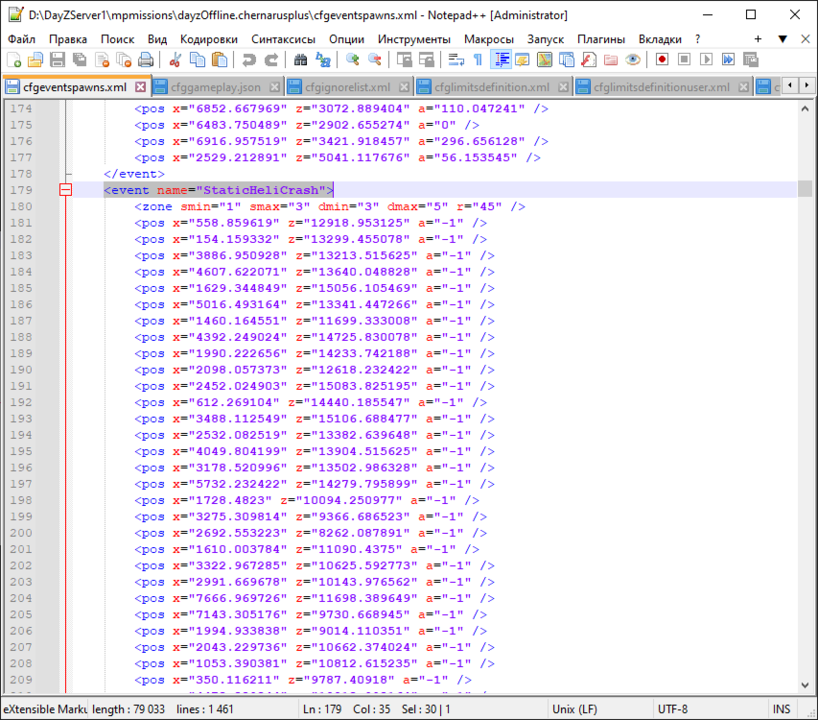Switch to cfggameplay.json tab

pyautogui.click(x=216, y=87)
